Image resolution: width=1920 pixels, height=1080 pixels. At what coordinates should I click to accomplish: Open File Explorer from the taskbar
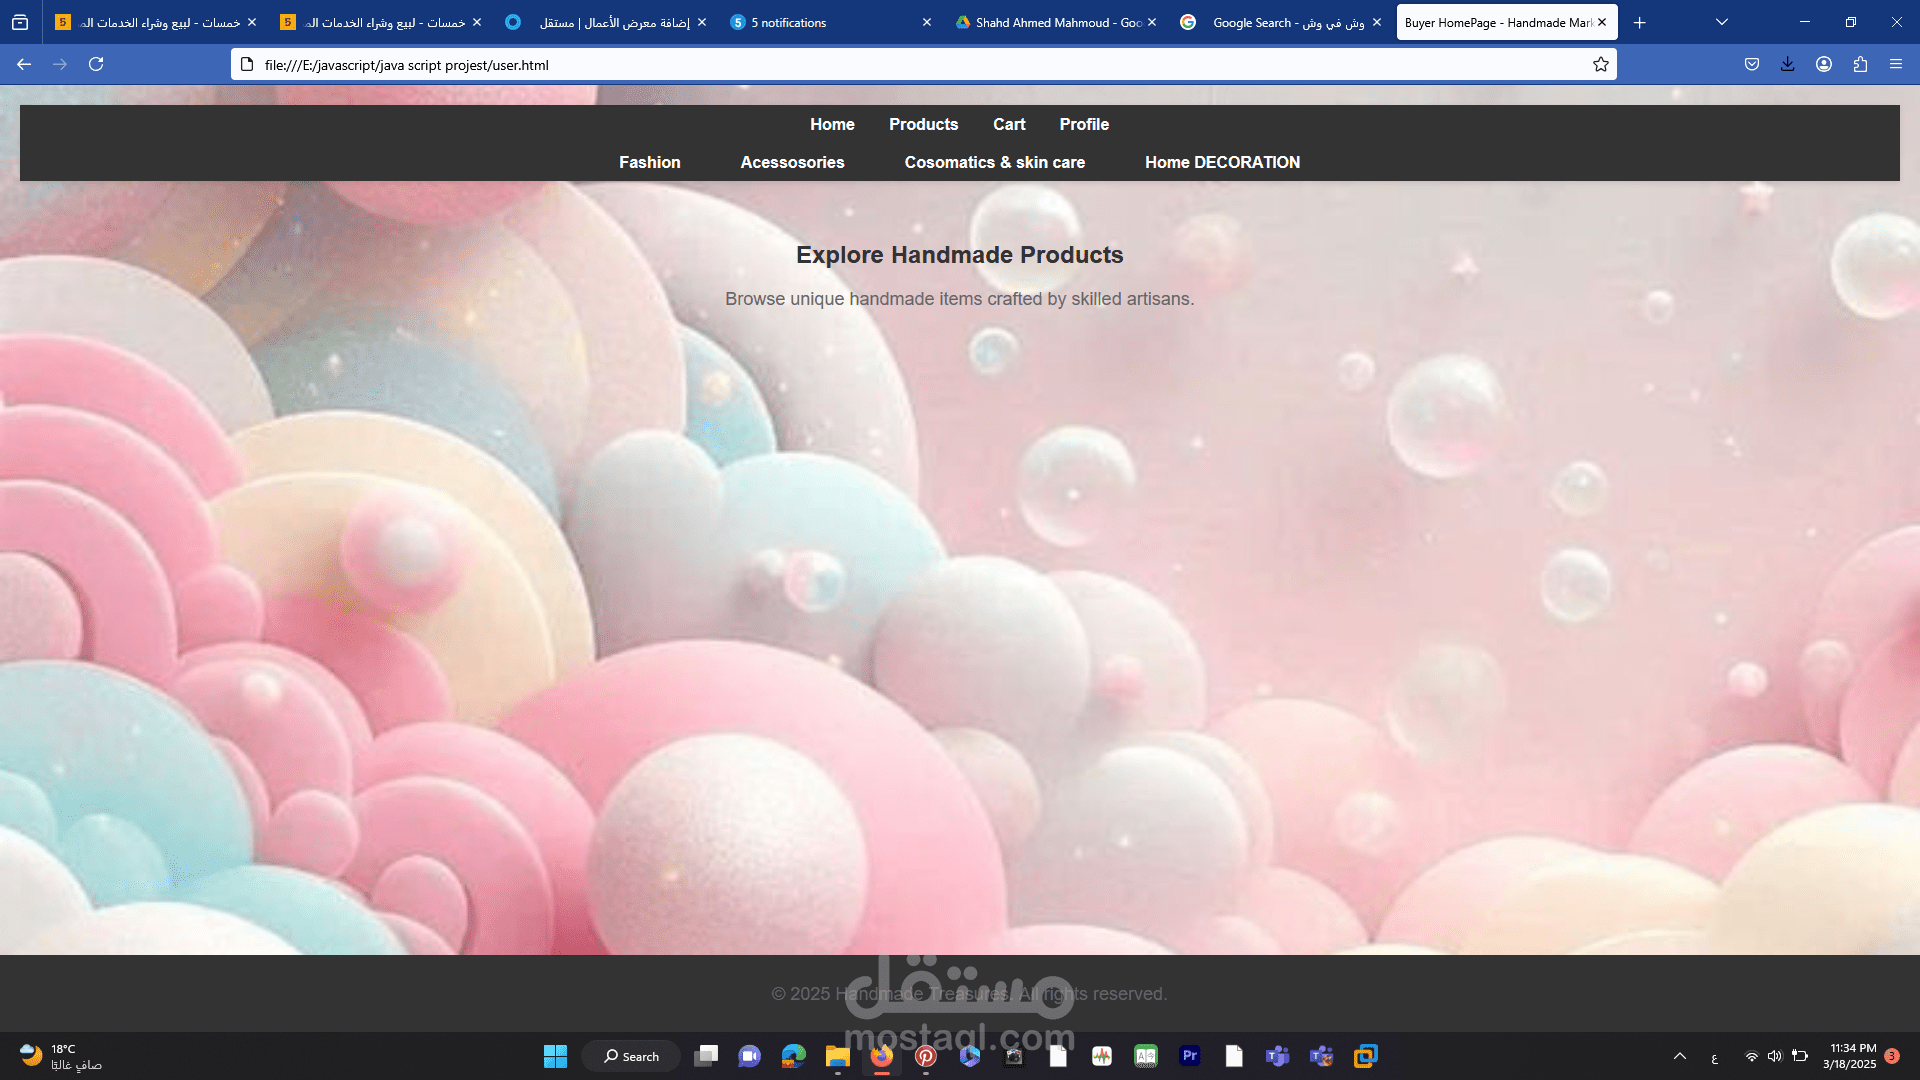(x=838, y=1056)
